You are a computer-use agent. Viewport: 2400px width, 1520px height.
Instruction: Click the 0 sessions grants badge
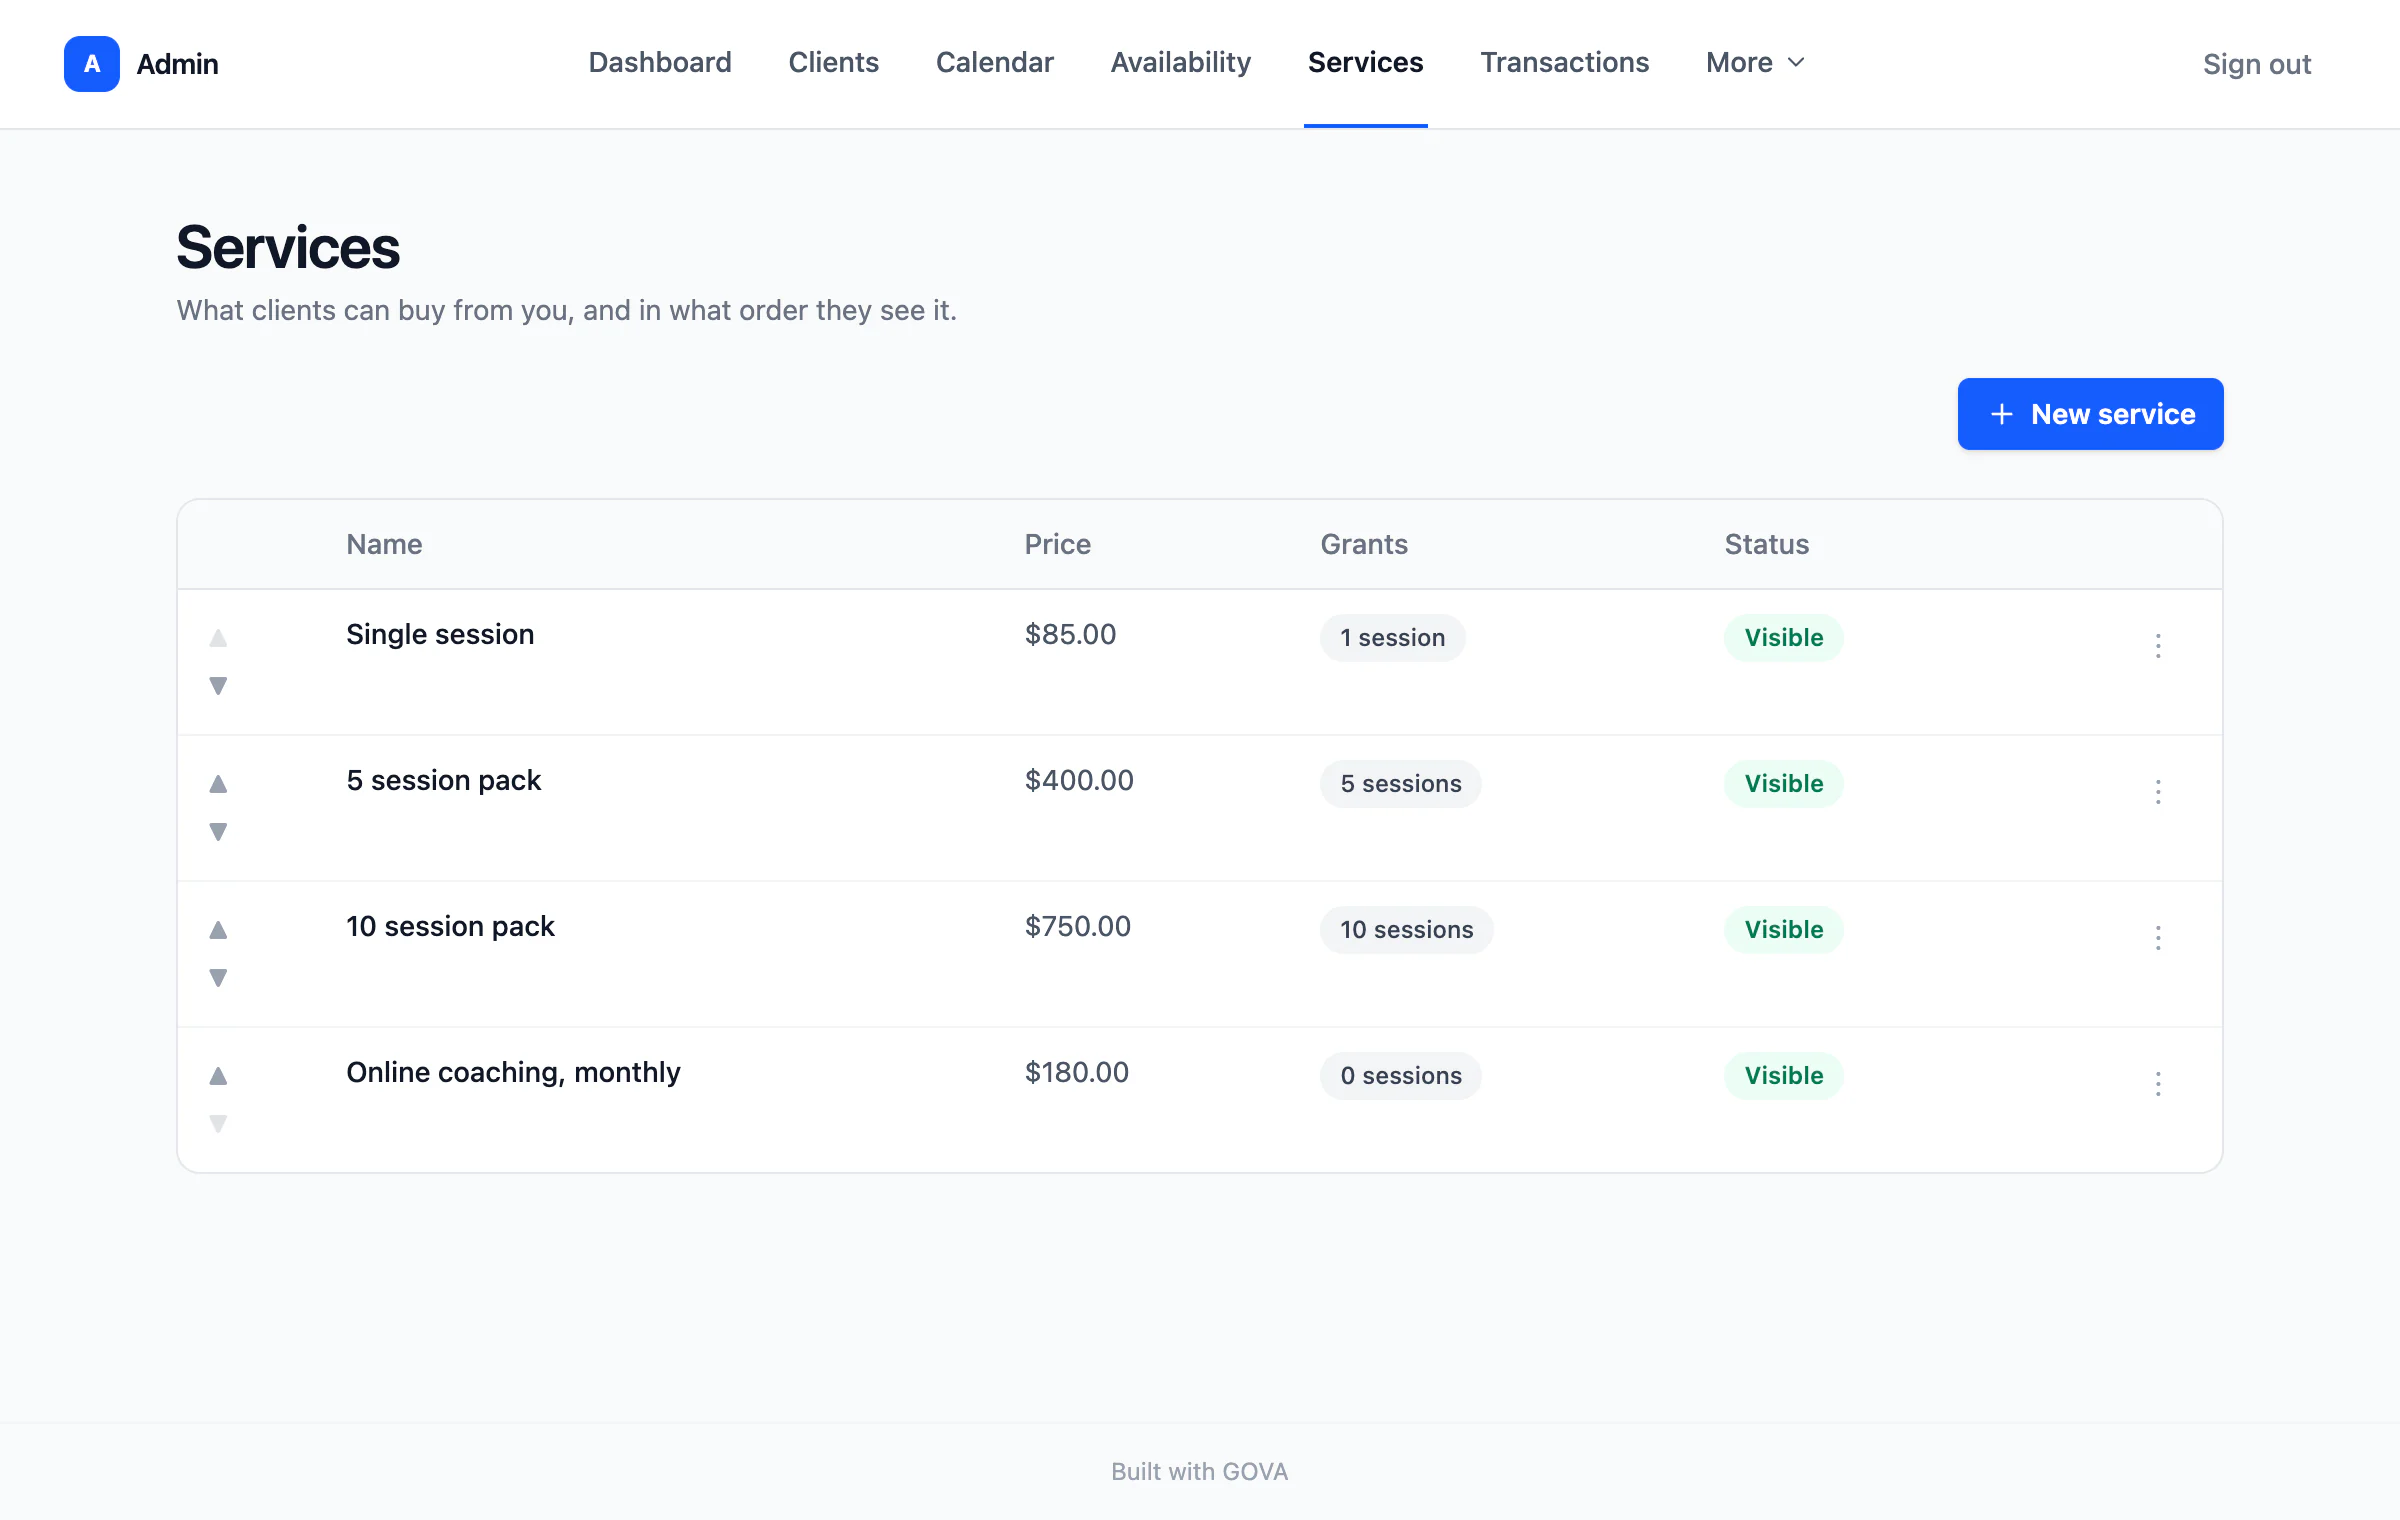[1400, 1076]
